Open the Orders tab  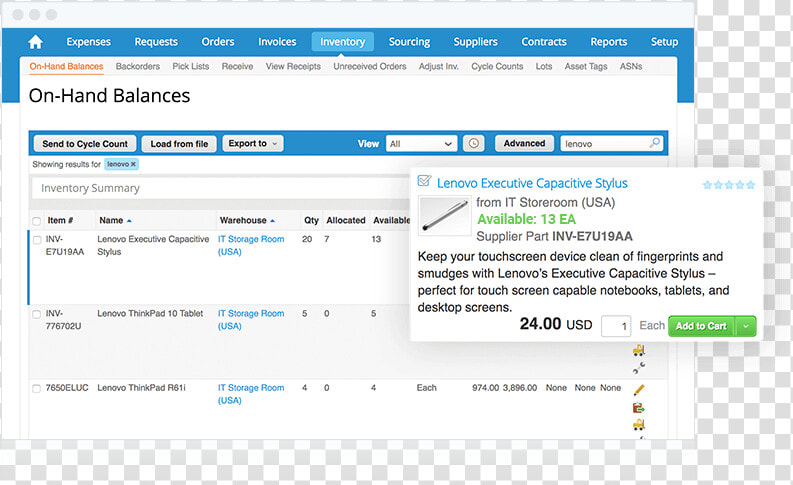coord(218,41)
